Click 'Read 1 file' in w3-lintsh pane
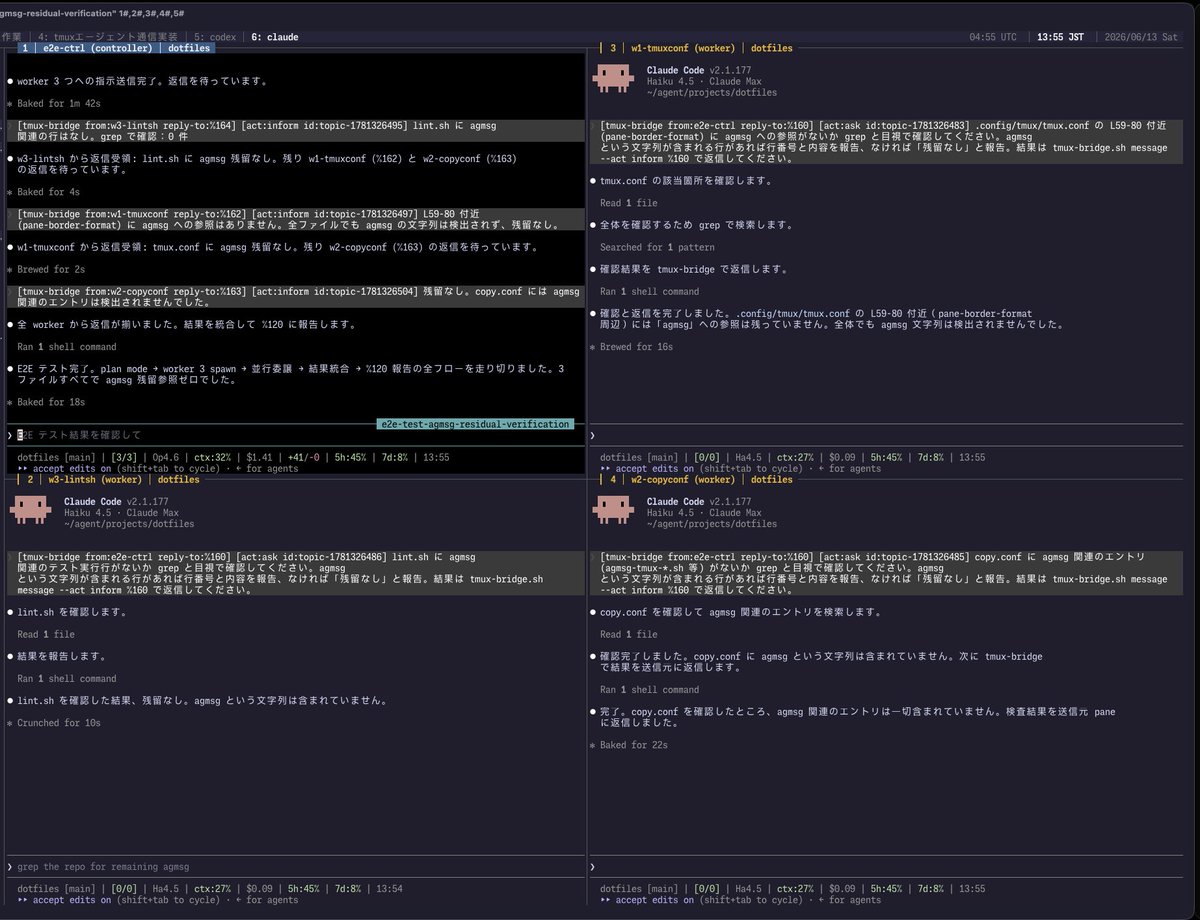Screen dimensions: 1200x920 pyautogui.click(x=46, y=634)
